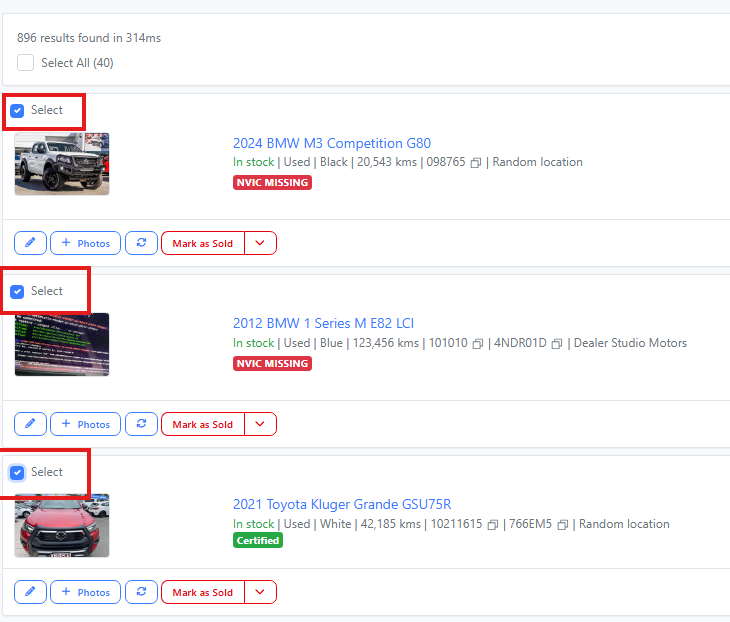This screenshot has width=730, height=622.
Task: Uncheck Select for 2021 Toyota Kluger Grande
Action: pos(18,473)
